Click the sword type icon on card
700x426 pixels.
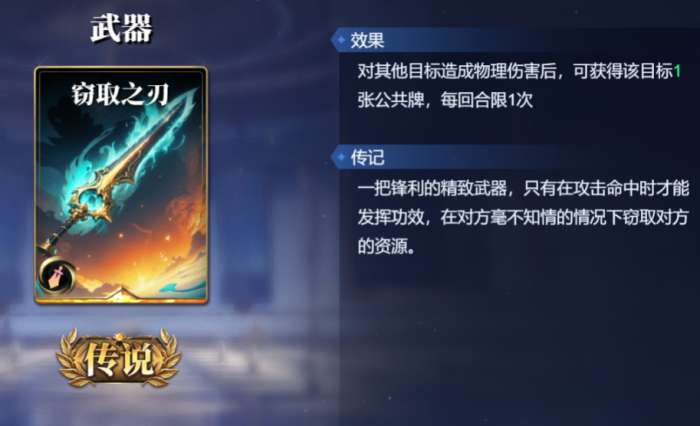tap(58, 276)
